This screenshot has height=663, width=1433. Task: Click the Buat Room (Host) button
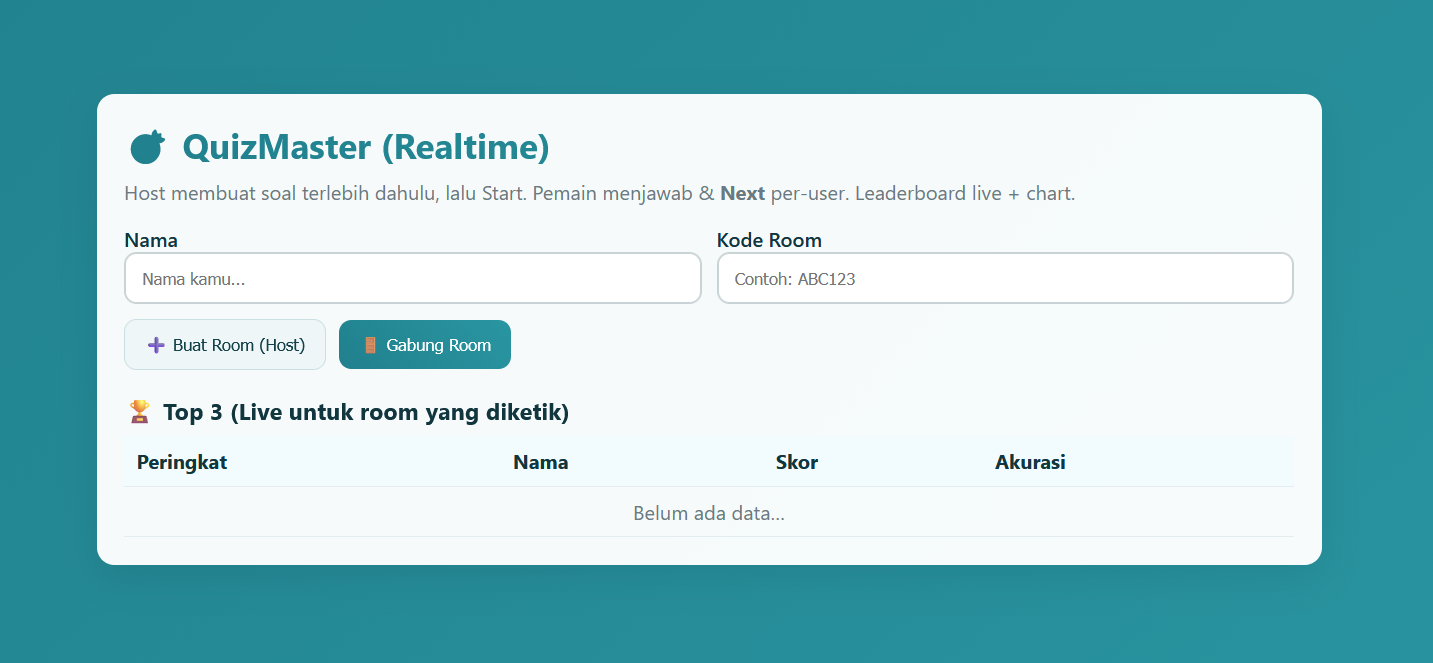coord(225,344)
